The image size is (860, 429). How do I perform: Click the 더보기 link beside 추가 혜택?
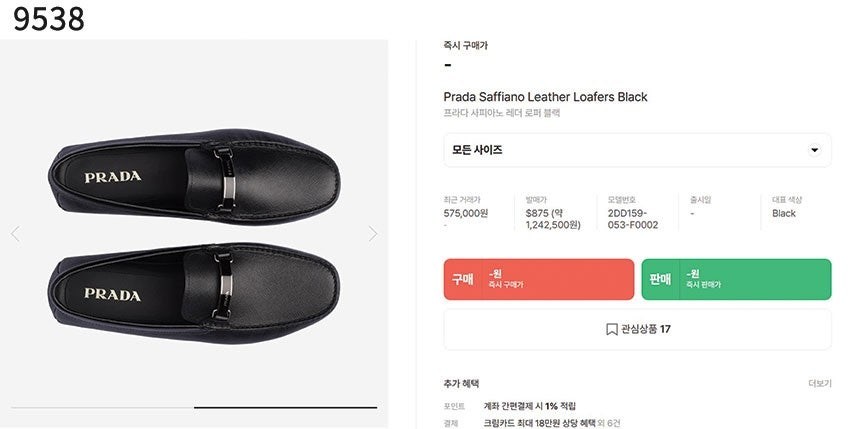coord(819,383)
